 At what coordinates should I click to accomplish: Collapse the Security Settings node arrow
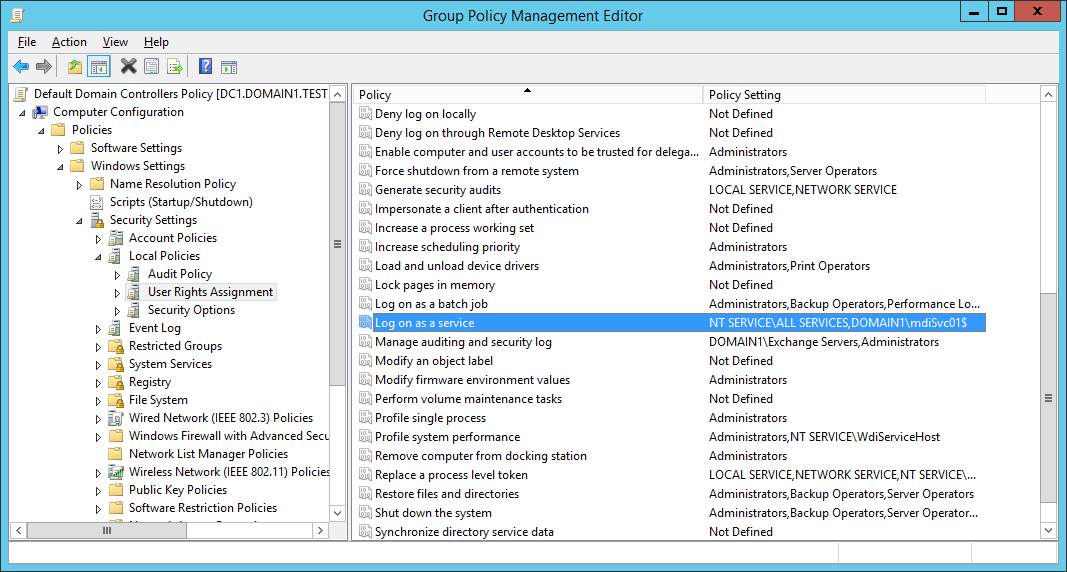pos(79,220)
